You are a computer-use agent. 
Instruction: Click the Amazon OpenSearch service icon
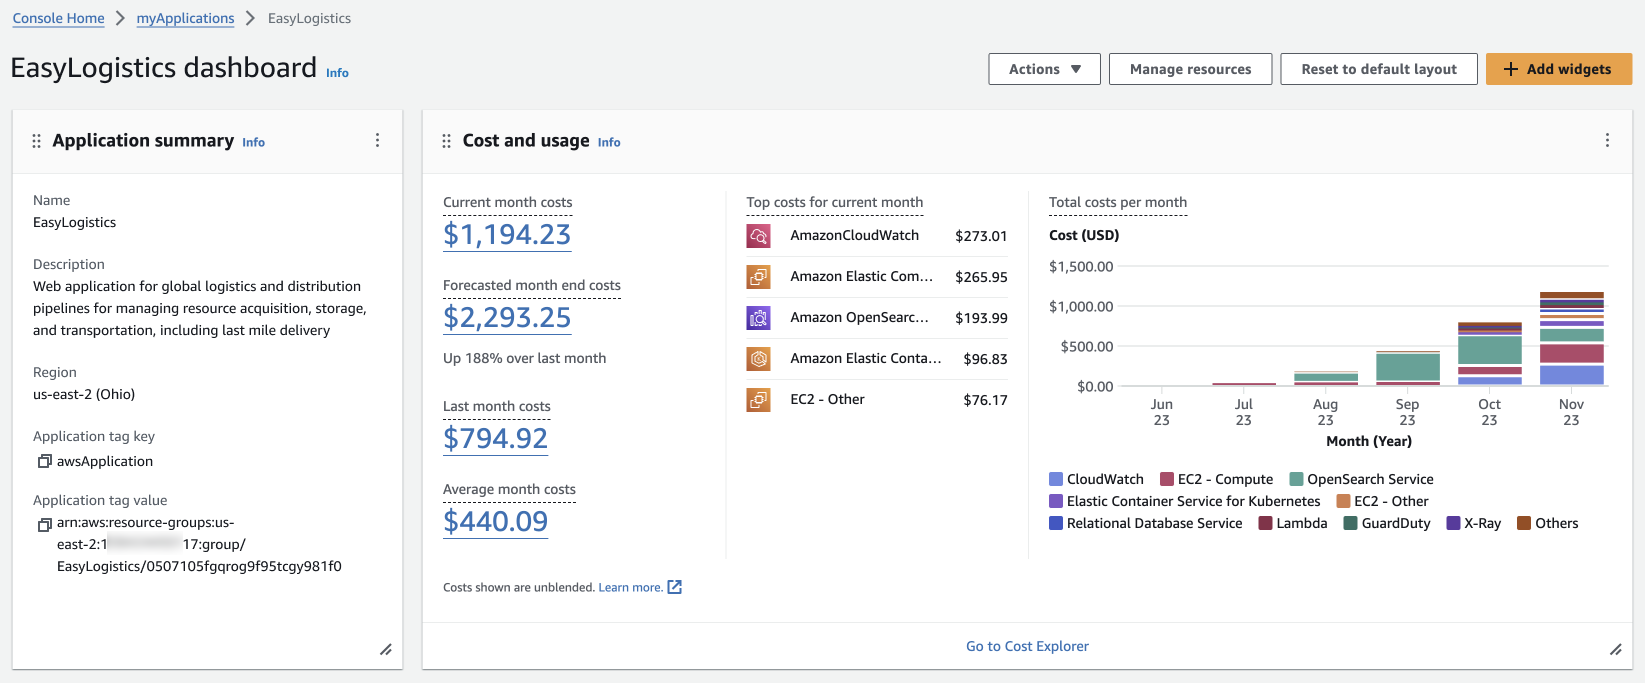758,318
